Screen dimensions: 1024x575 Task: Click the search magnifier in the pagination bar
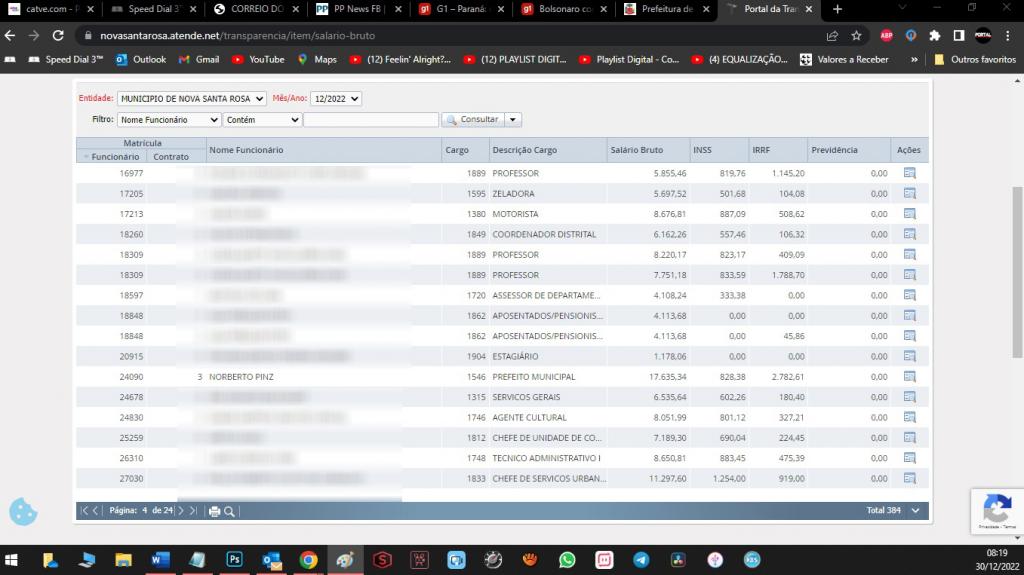point(229,512)
